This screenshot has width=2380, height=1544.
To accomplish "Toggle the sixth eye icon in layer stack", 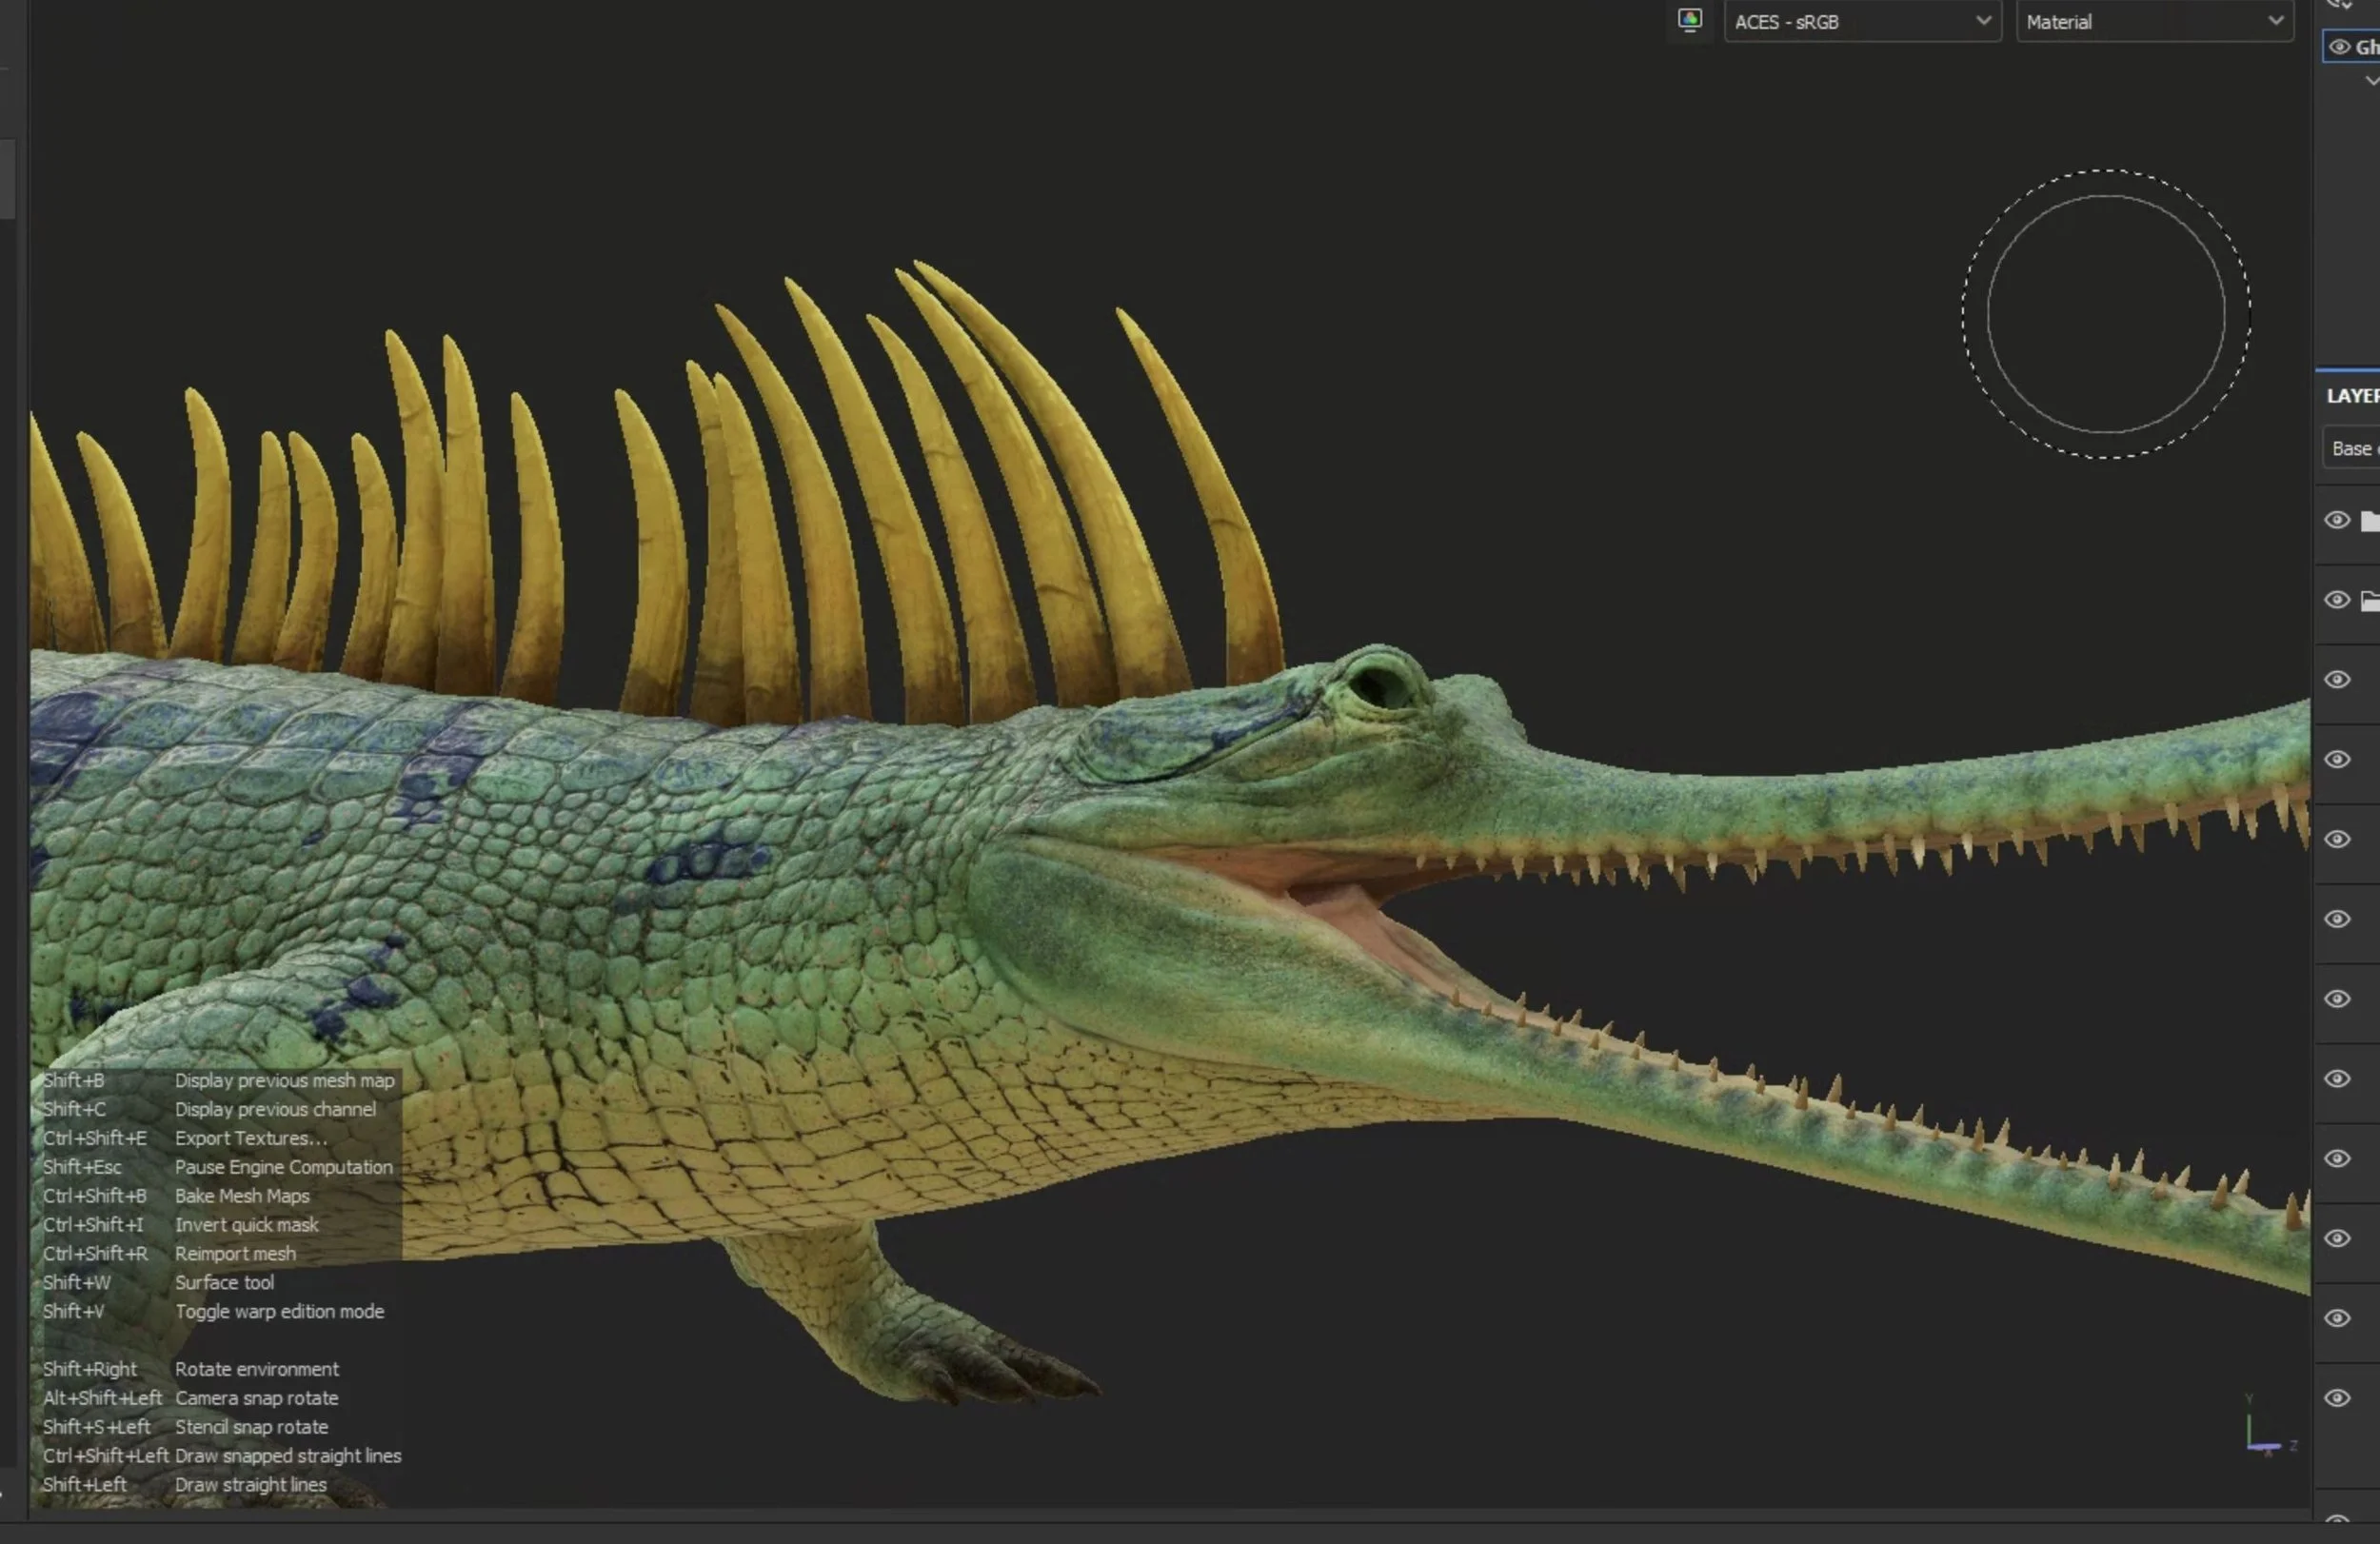I will (2337, 919).
